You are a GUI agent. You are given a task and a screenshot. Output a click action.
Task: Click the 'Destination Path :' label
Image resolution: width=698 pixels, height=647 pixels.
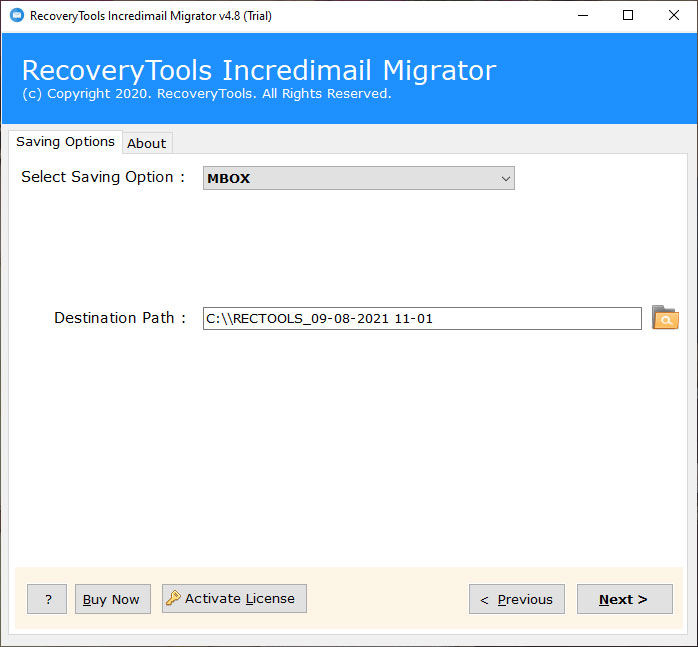[x=120, y=318]
